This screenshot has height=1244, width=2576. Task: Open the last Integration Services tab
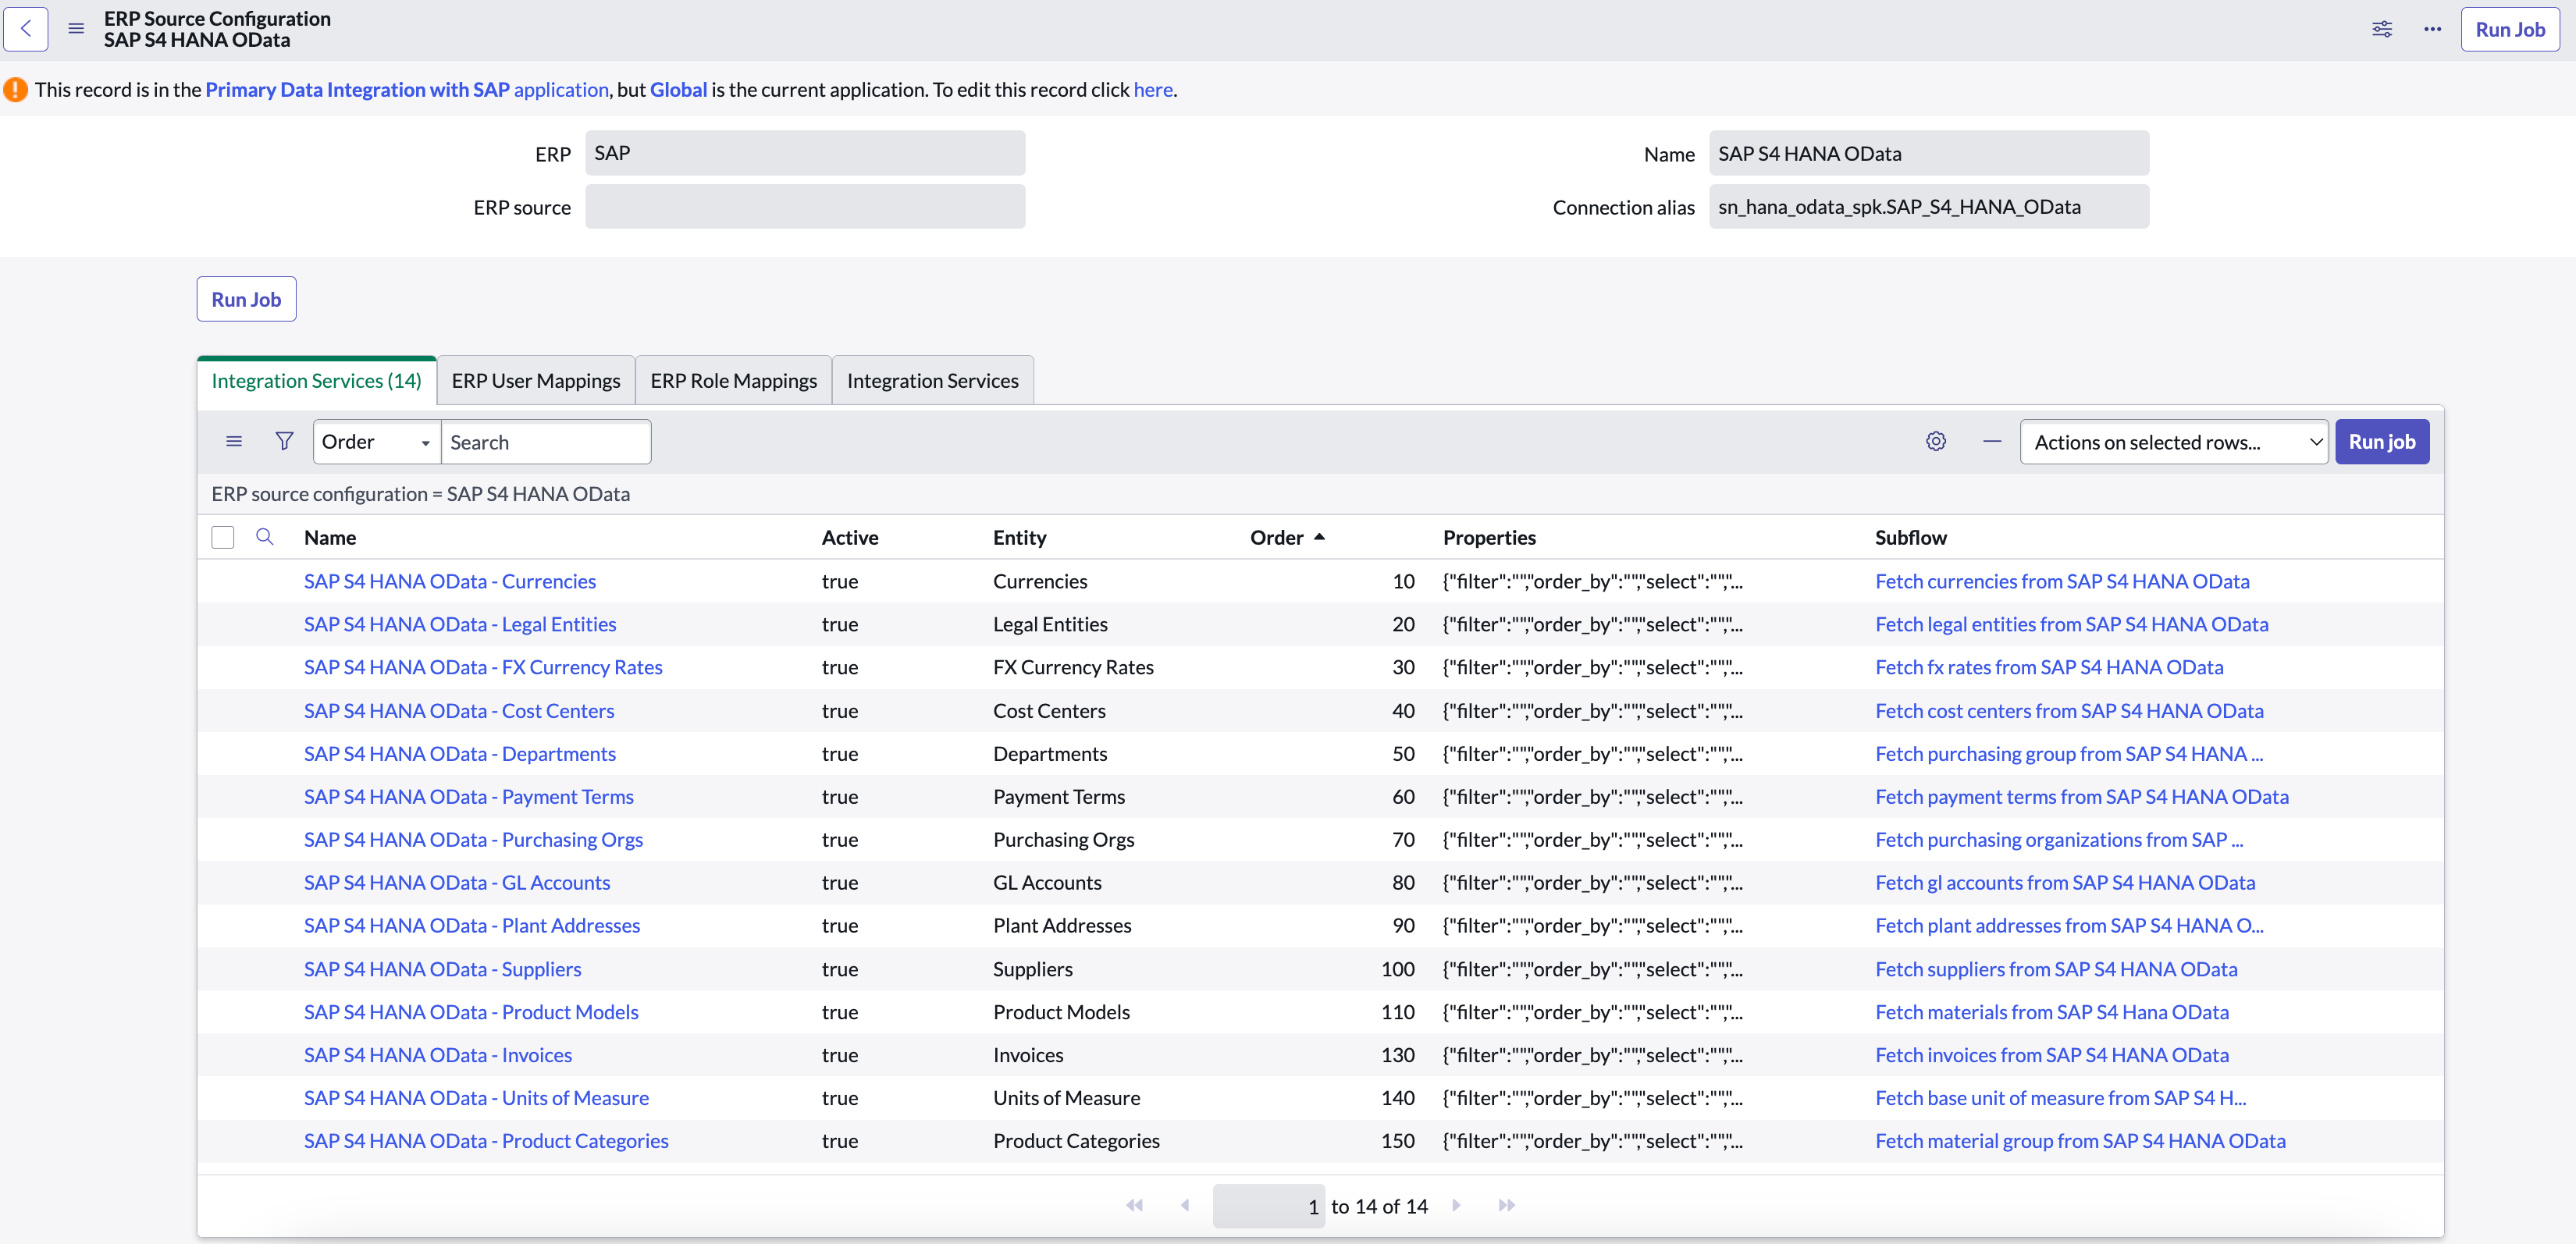pyautogui.click(x=933, y=381)
